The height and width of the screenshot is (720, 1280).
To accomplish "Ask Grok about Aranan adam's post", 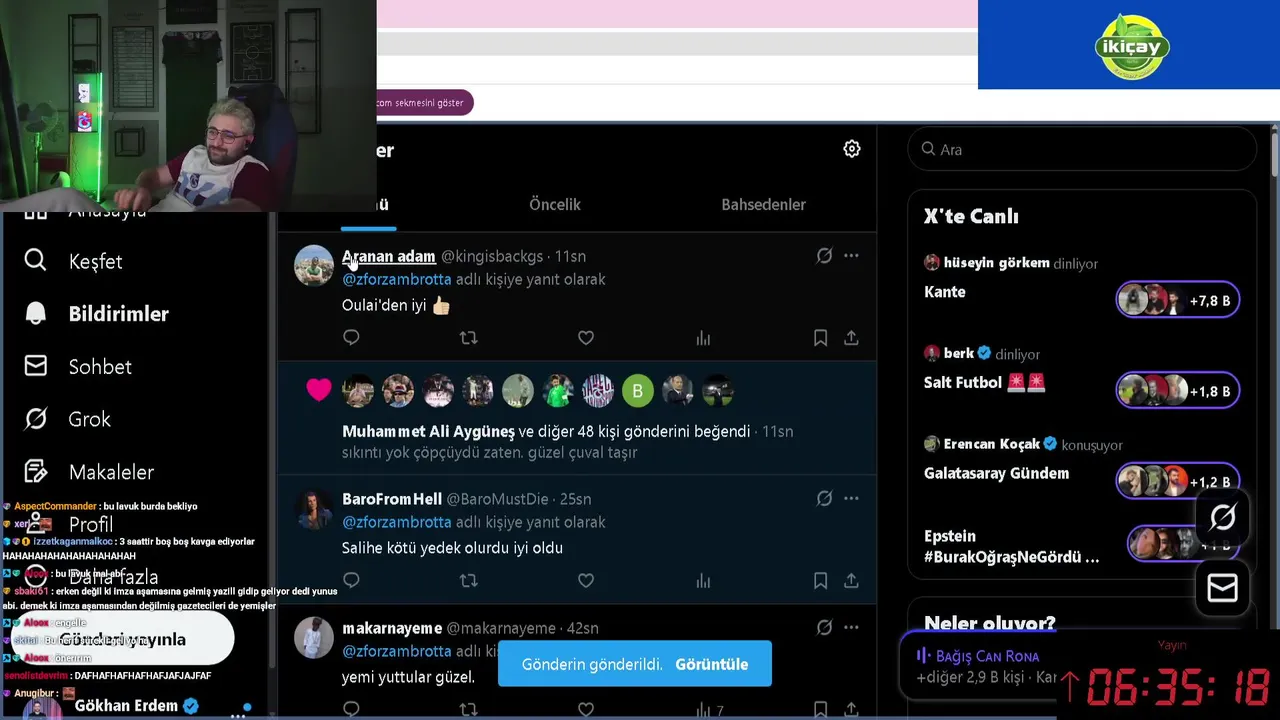I will (x=824, y=256).
